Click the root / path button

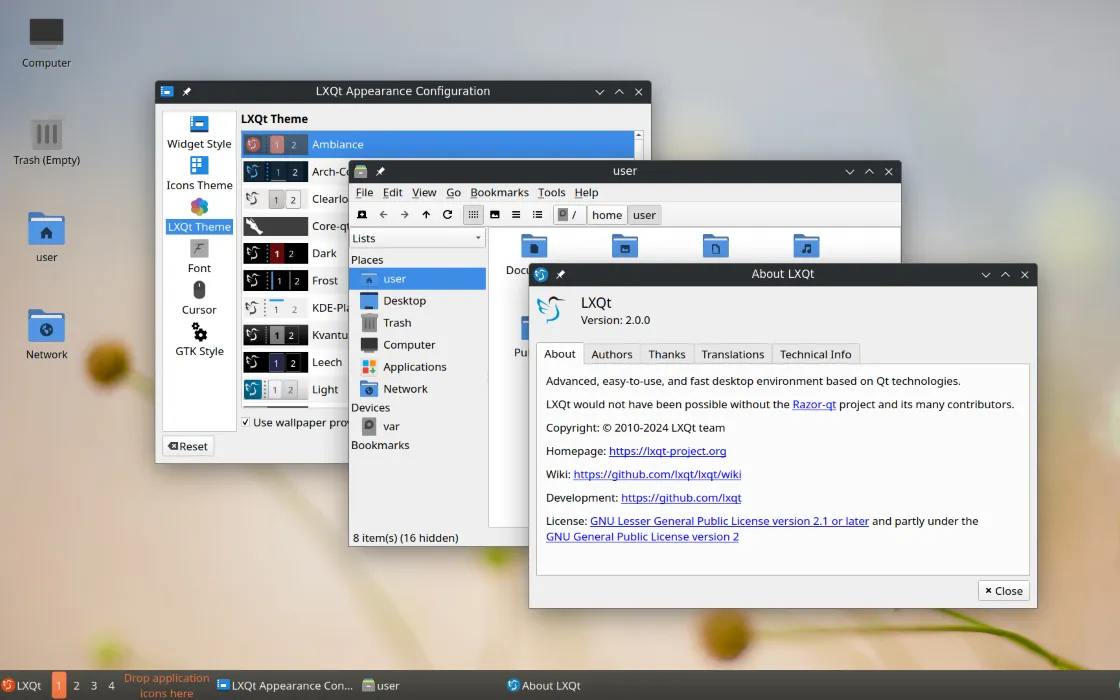click(x=570, y=215)
